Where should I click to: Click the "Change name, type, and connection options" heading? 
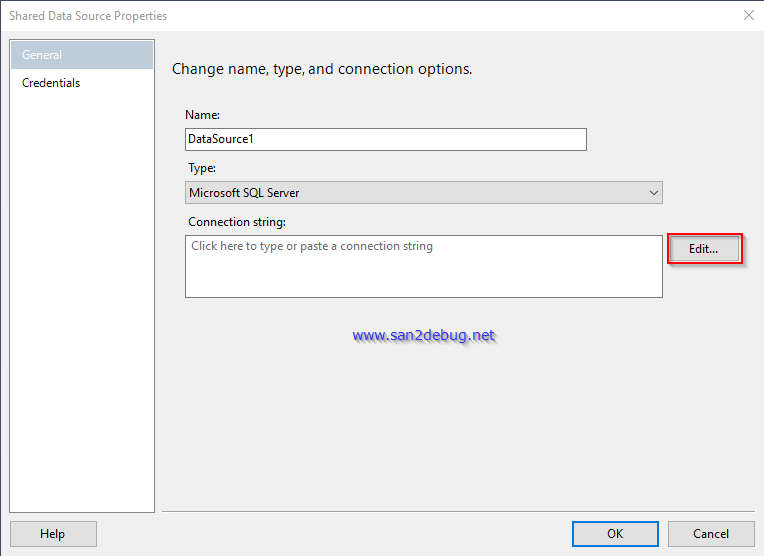tap(322, 69)
